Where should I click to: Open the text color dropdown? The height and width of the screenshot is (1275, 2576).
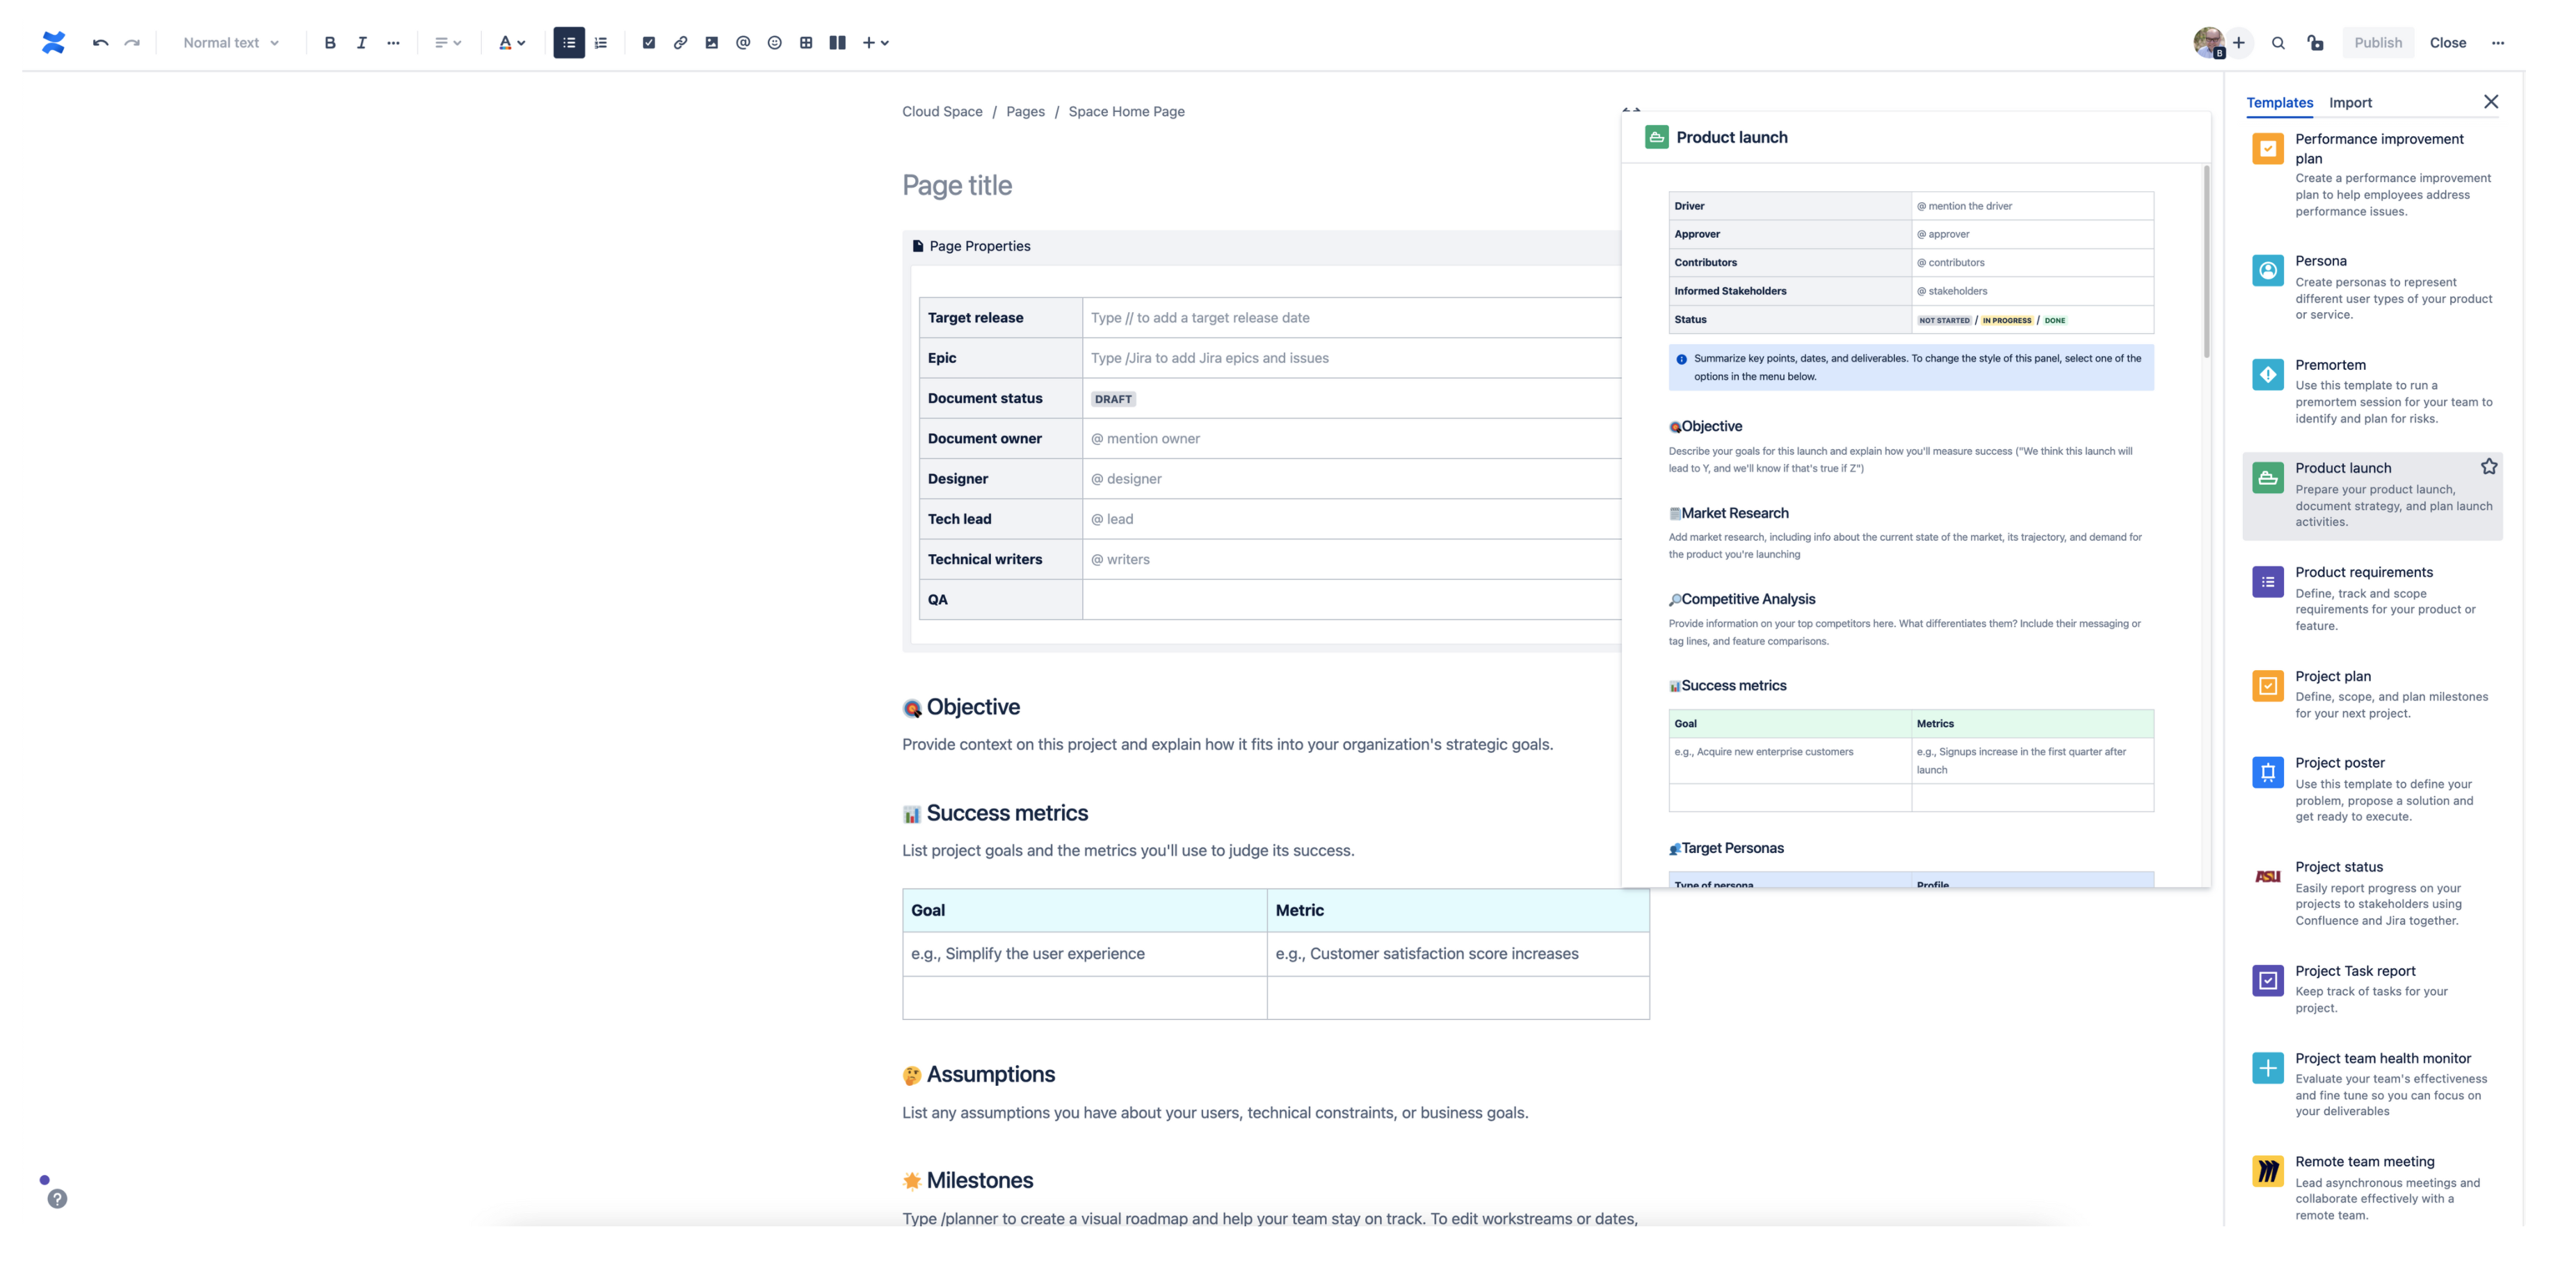513,42
